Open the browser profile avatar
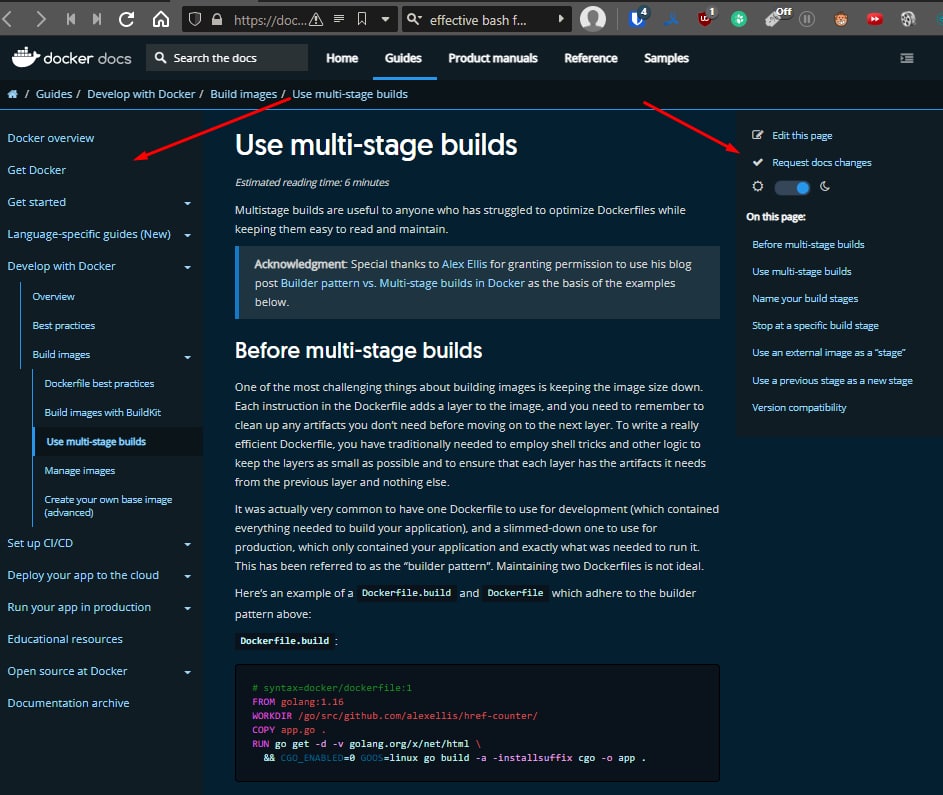Image resolution: width=943 pixels, height=795 pixels. coord(593,19)
